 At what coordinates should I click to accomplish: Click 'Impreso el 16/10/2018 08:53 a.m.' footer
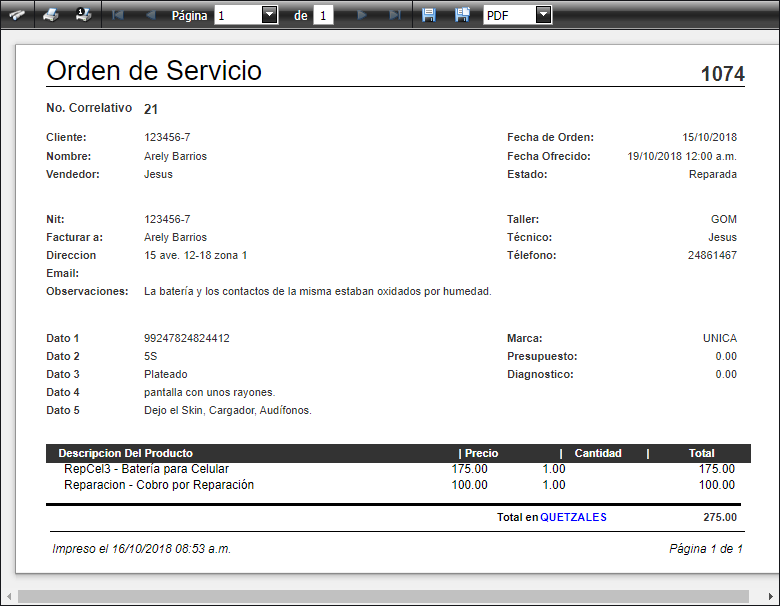point(141,549)
